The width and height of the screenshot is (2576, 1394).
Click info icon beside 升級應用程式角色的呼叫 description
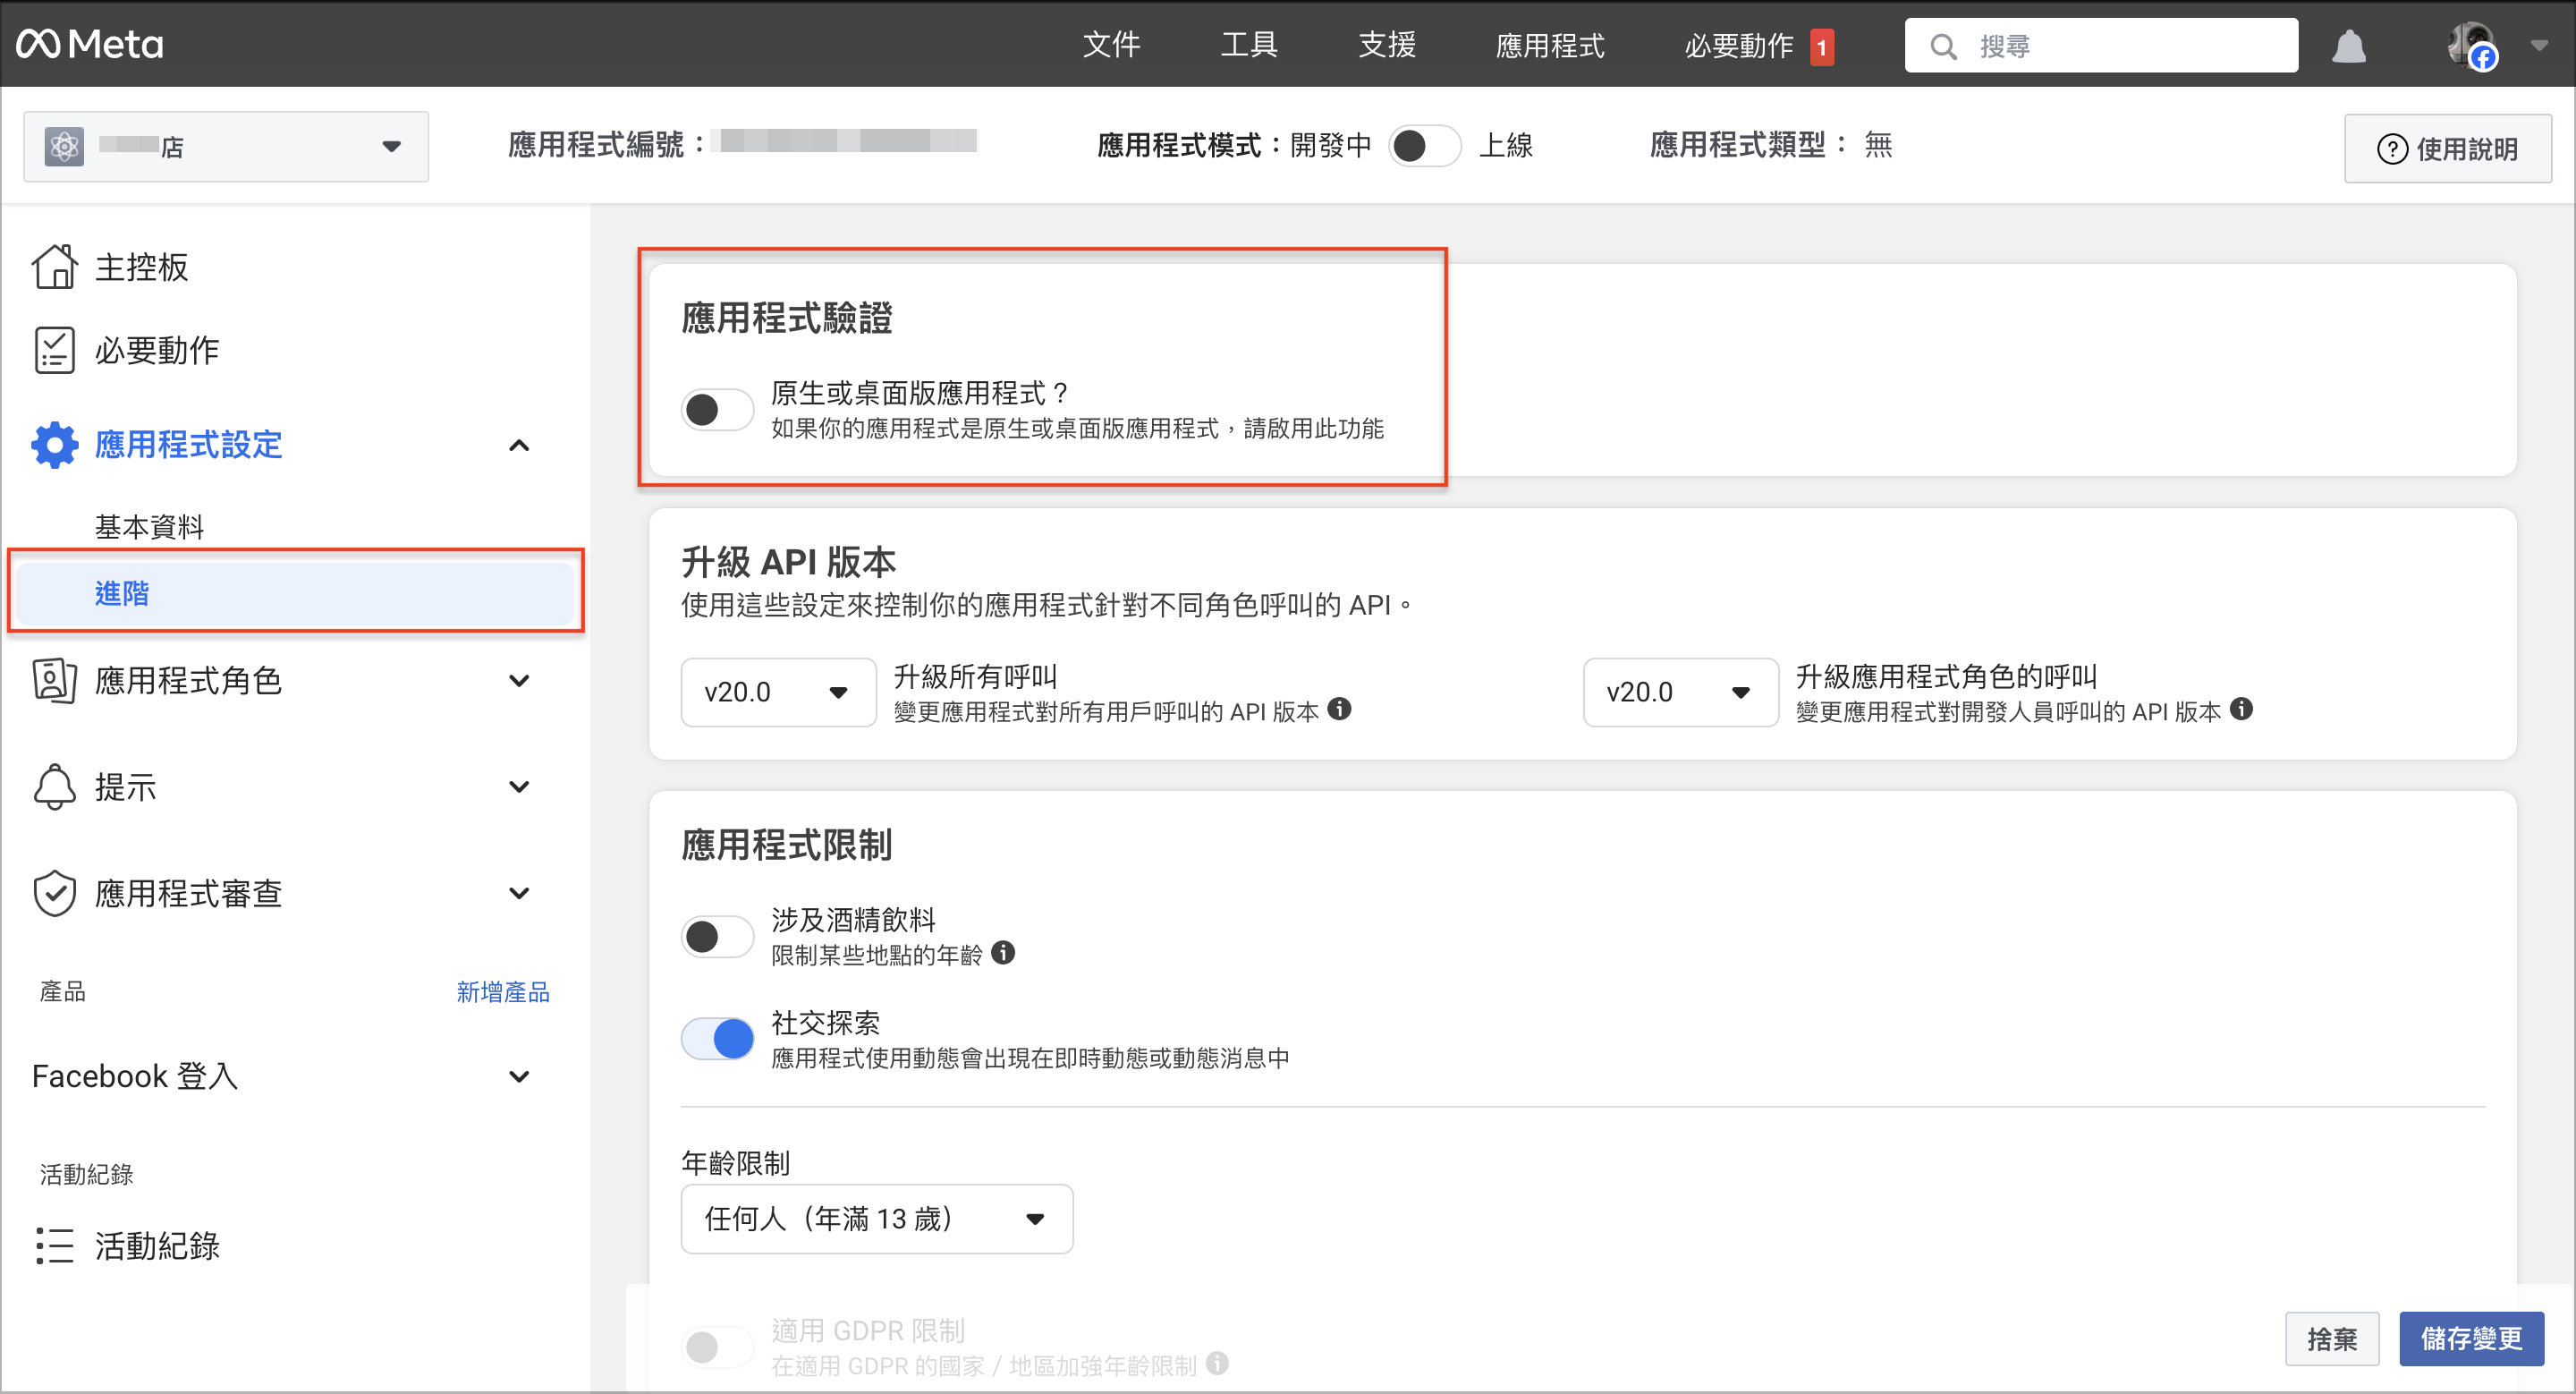(x=2242, y=709)
